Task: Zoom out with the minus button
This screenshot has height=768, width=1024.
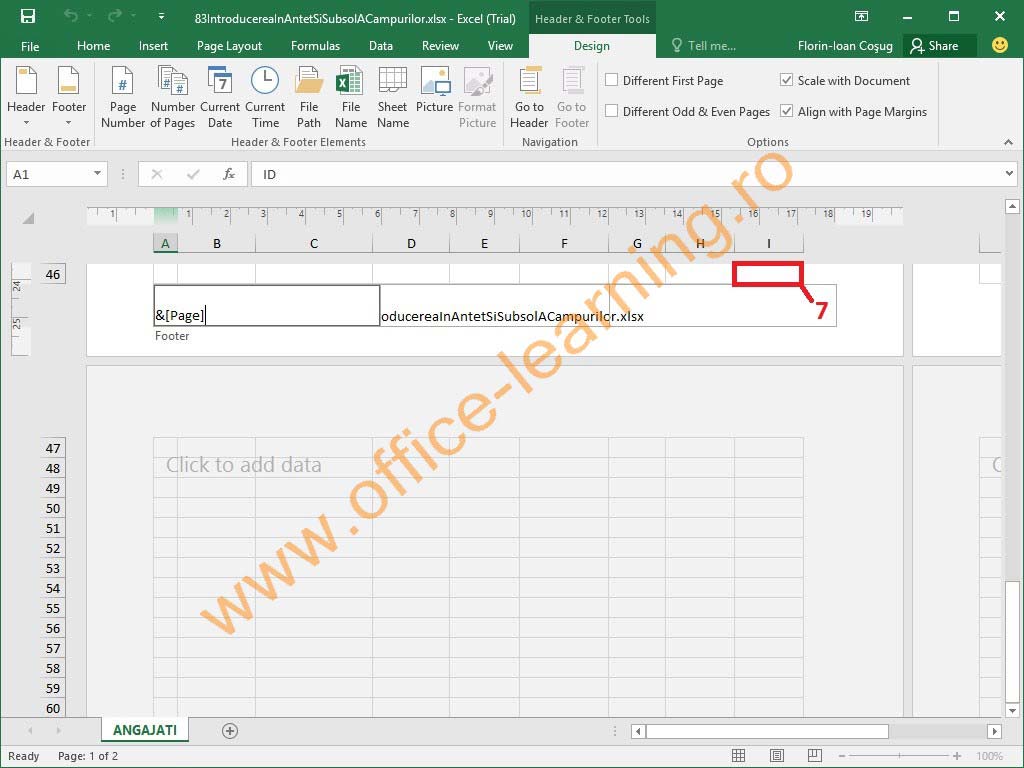Action: (x=842, y=756)
